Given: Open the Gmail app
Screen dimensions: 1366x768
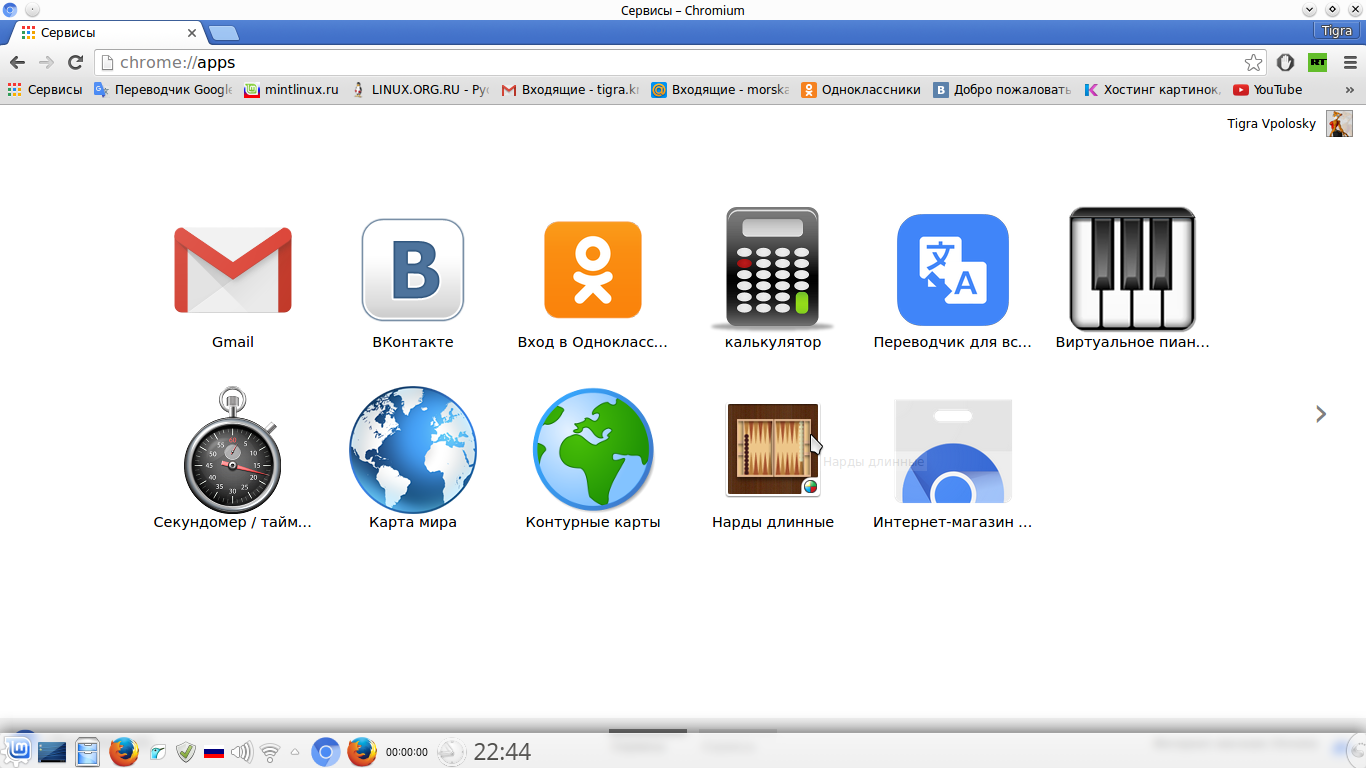Looking at the screenshot, I should point(233,270).
